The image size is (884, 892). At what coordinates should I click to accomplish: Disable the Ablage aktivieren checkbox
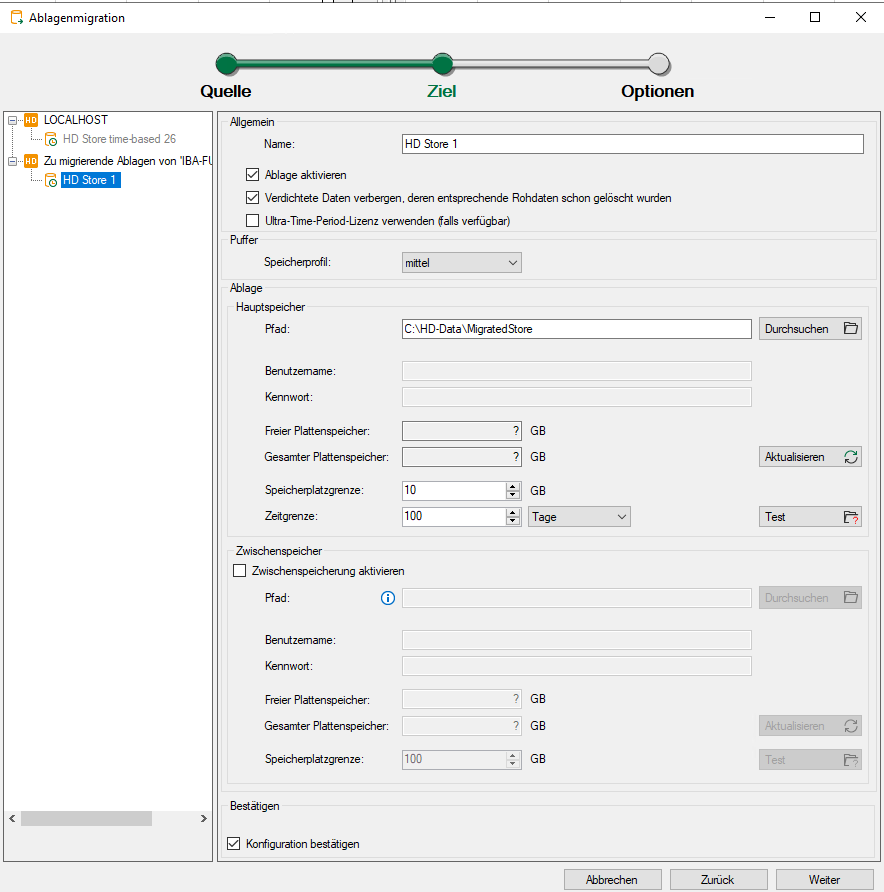coord(252,175)
